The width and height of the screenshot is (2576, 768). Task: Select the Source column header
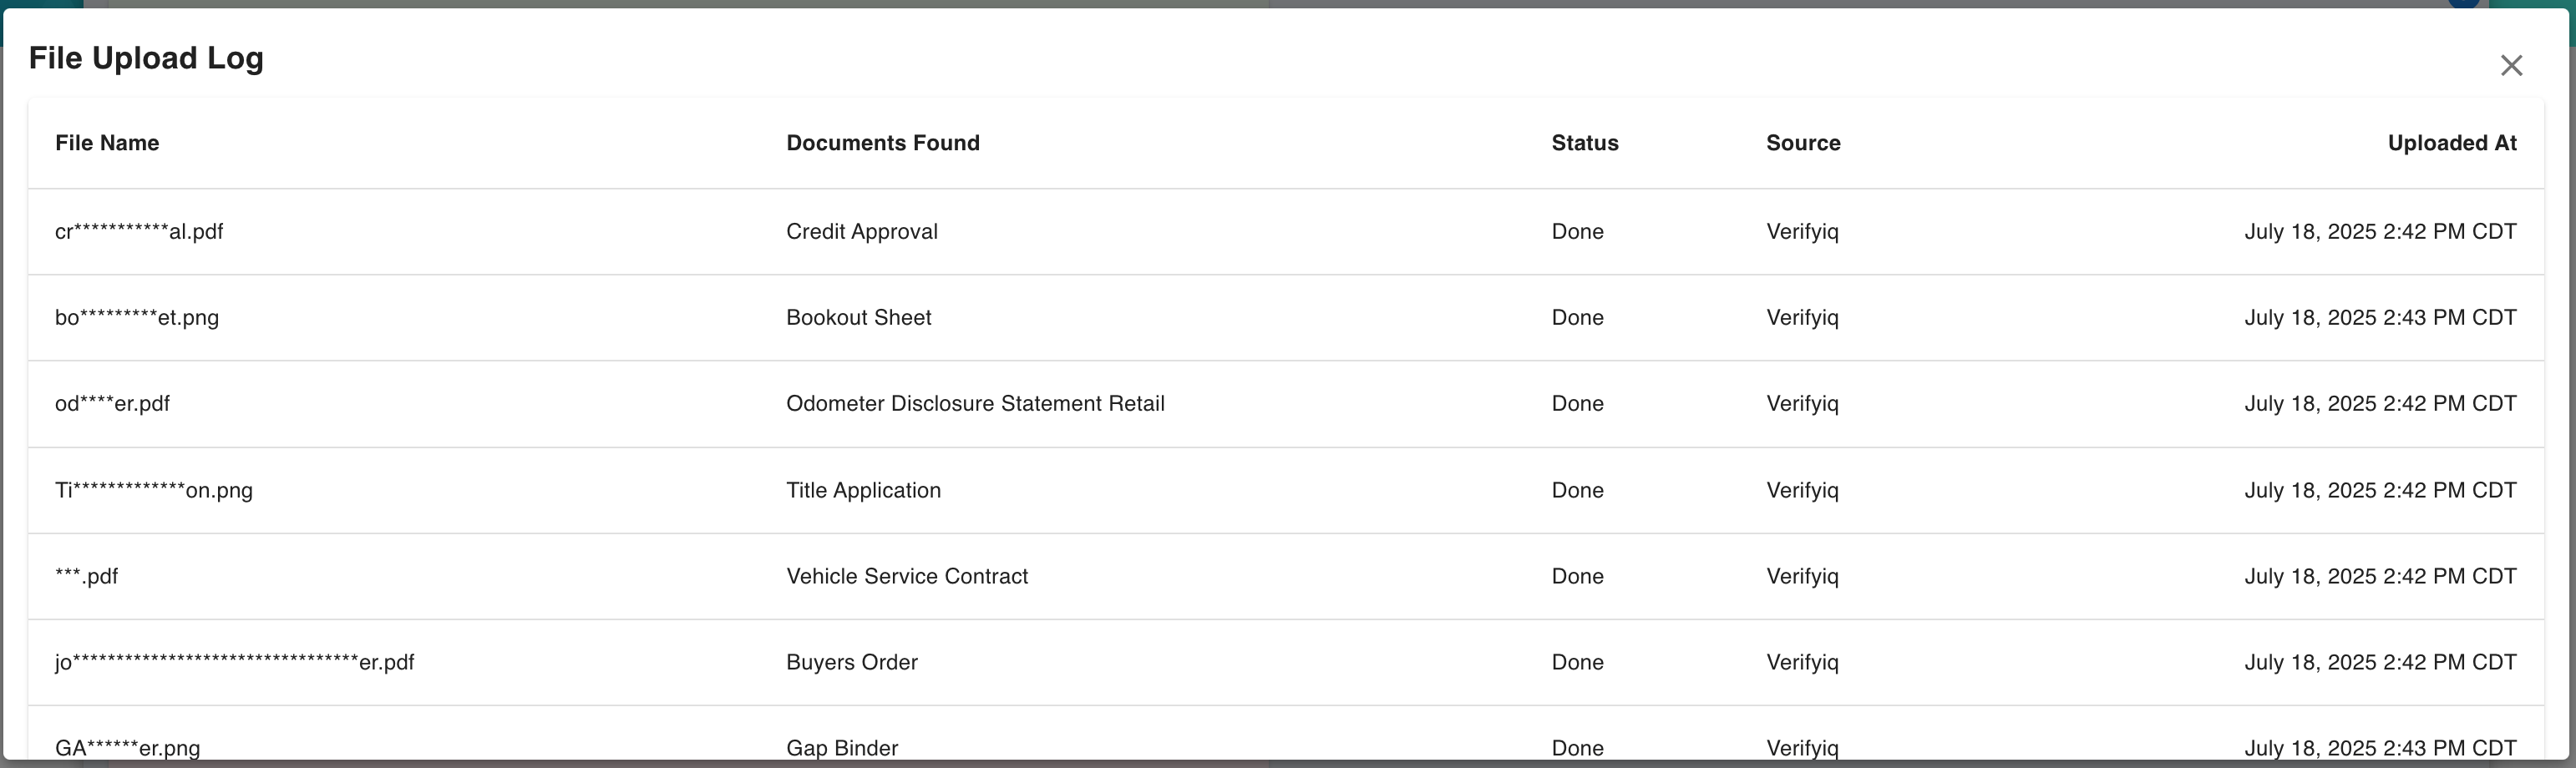click(1802, 143)
